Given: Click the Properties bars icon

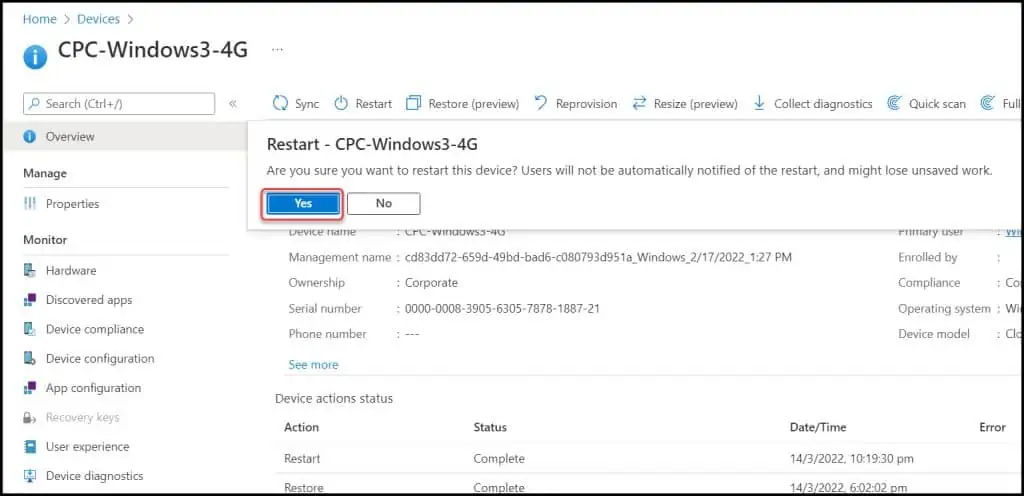Looking at the screenshot, I should (29, 204).
